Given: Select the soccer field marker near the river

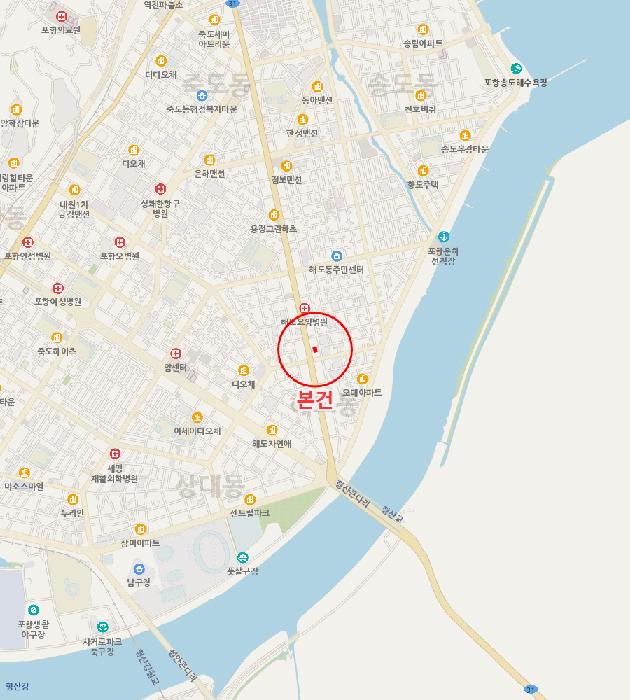Looking at the screenshot, I should (103, 627).
